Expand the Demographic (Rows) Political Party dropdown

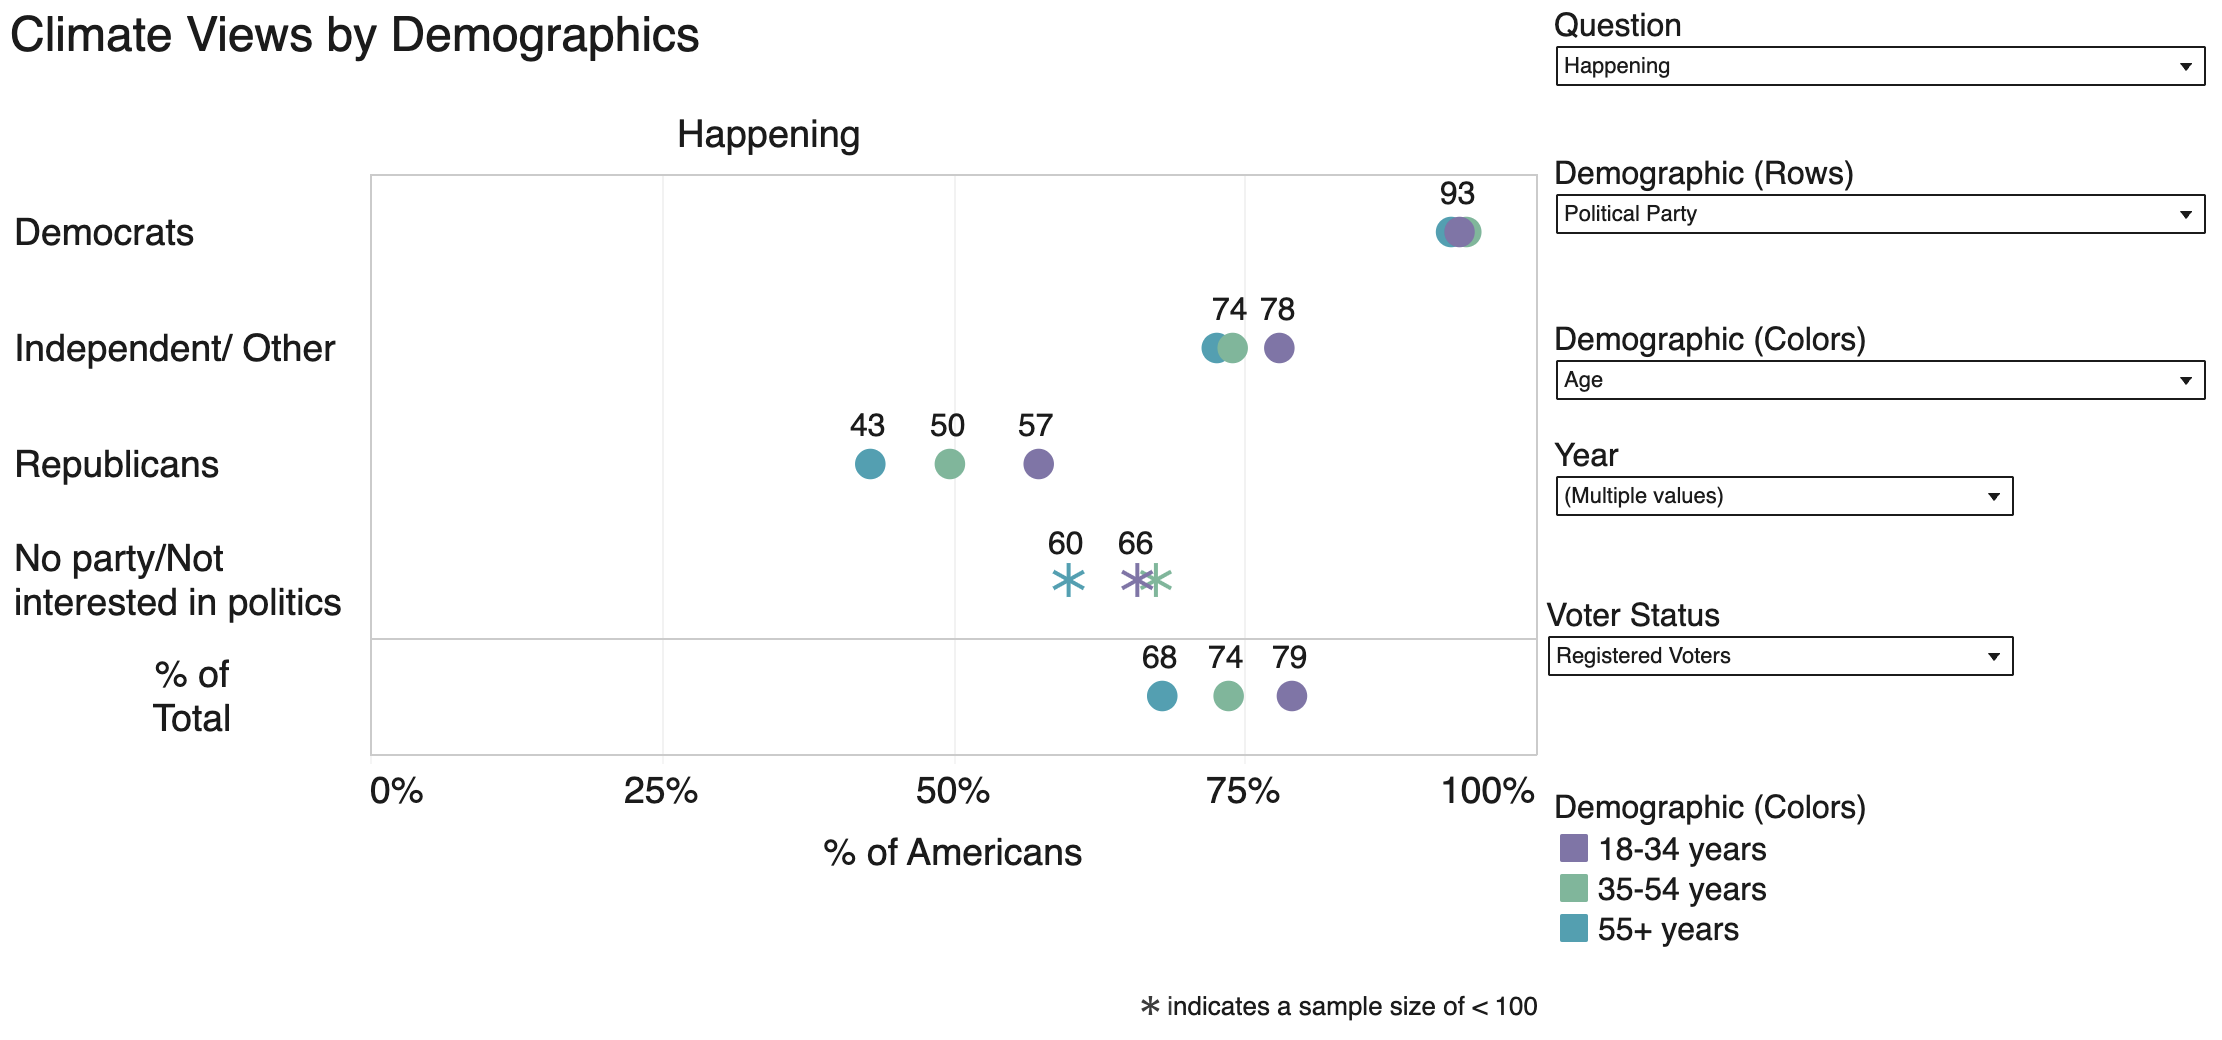click(1880, 214)
